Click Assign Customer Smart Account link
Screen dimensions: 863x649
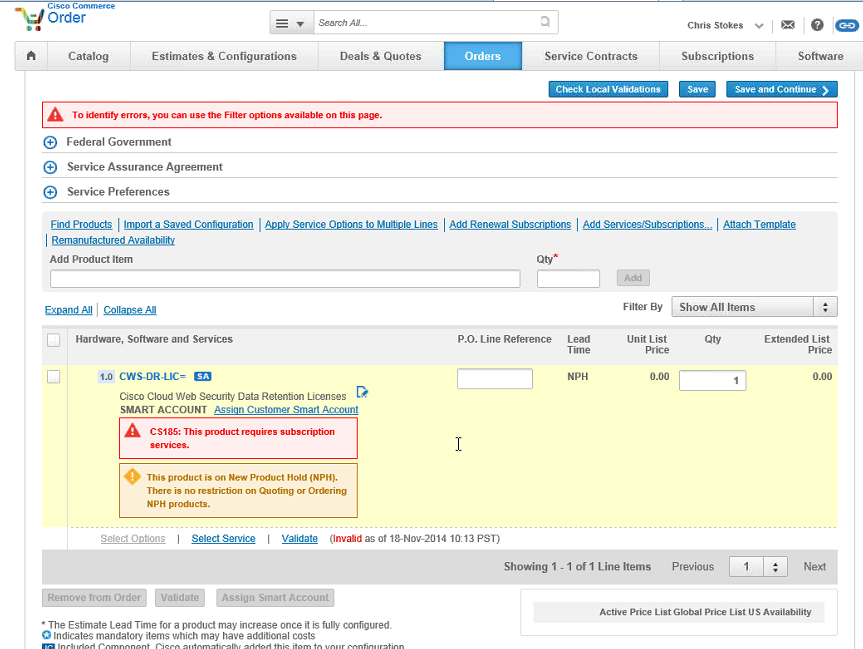click(x=286, y=410)
